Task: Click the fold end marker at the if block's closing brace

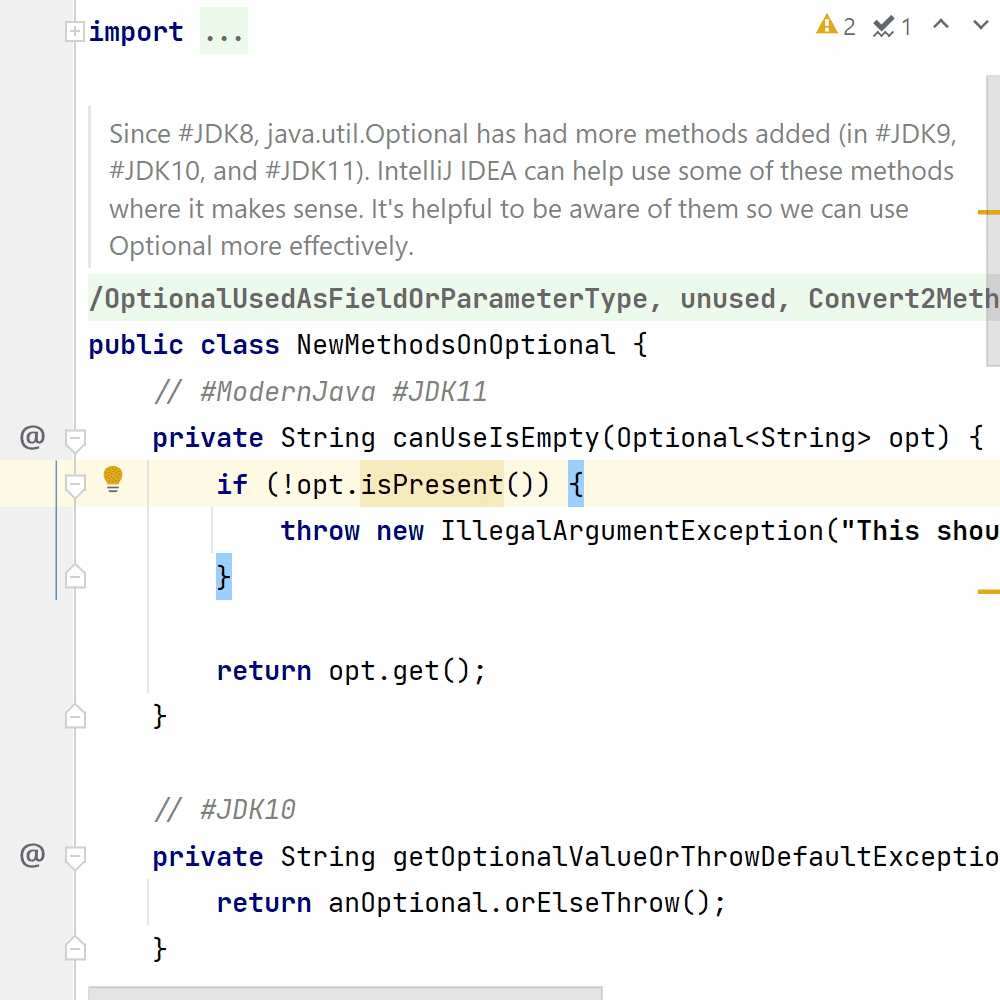Action: coord(75,577)
